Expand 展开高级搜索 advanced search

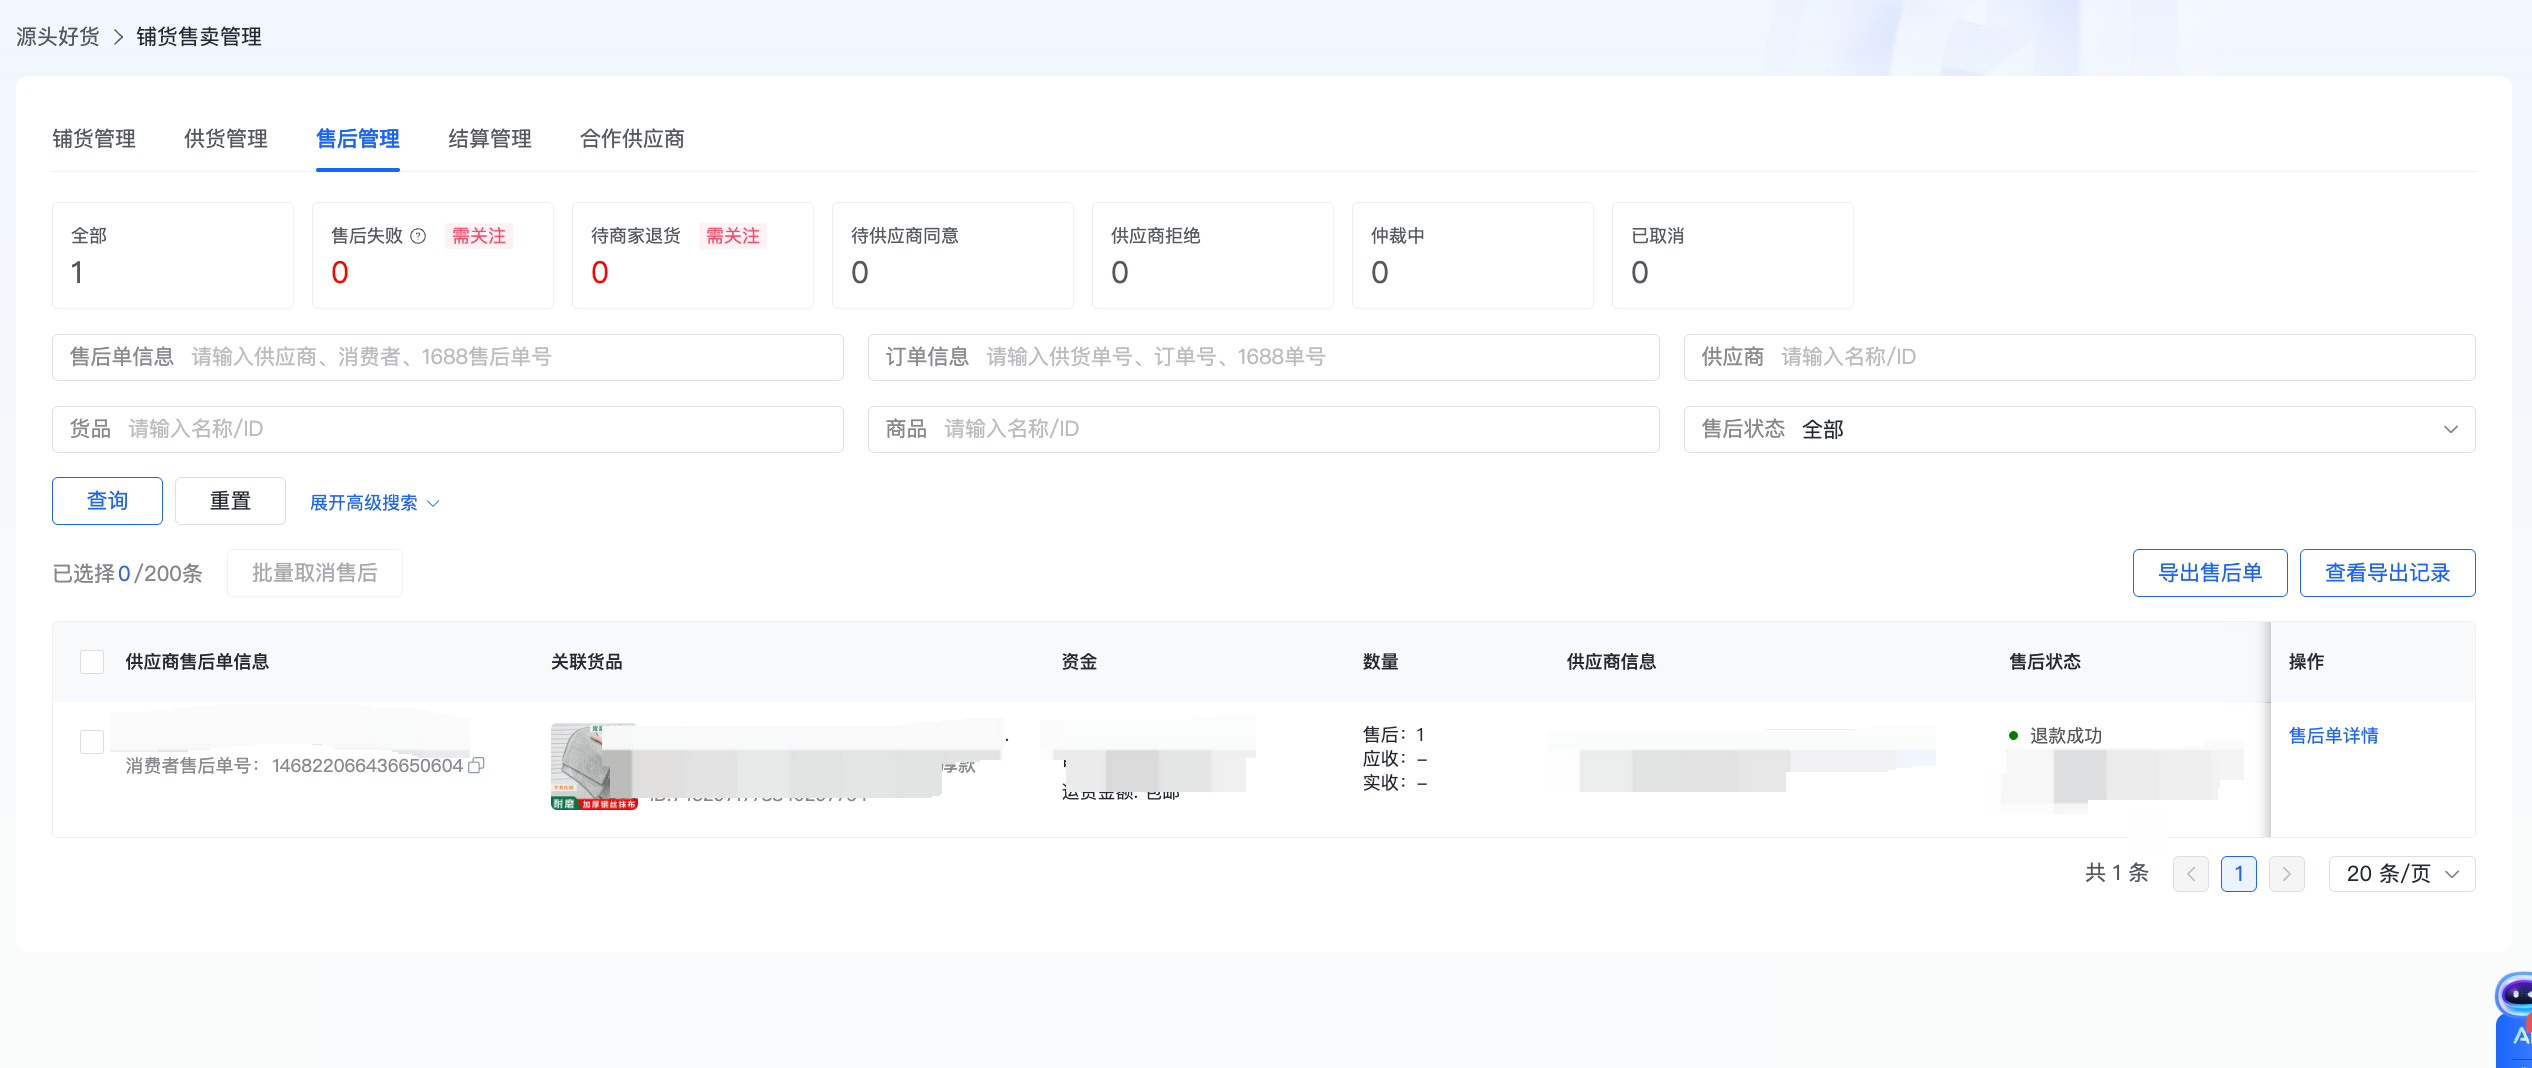point(374,503)
